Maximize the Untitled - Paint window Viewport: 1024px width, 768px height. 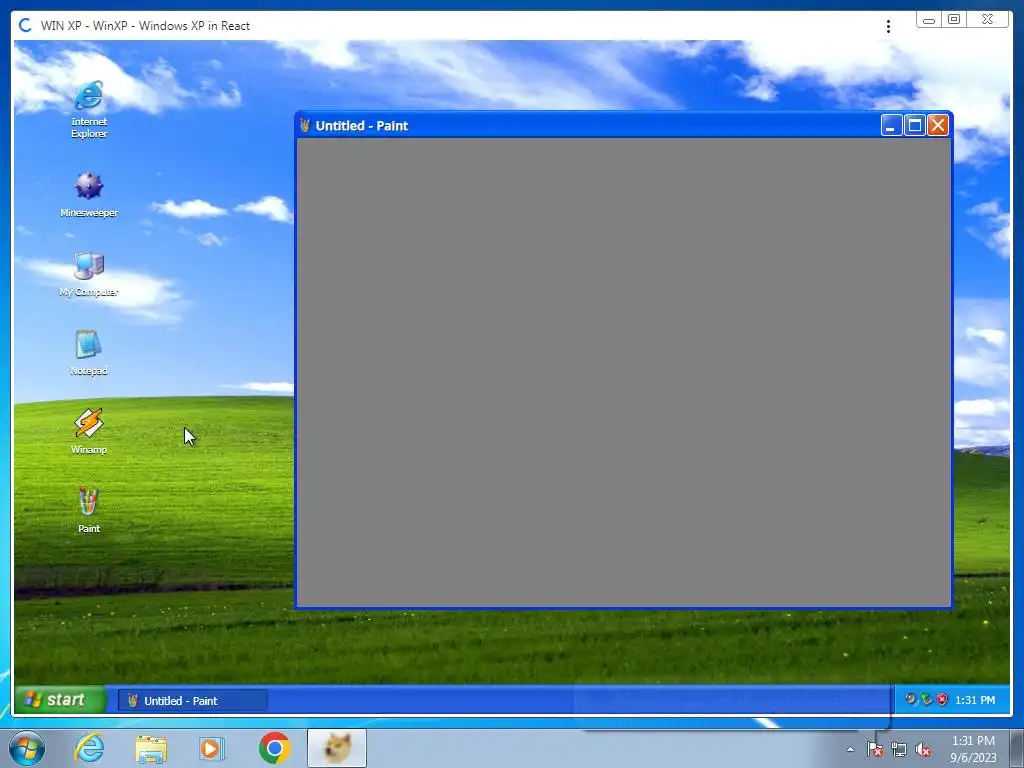tap(915, 125)
